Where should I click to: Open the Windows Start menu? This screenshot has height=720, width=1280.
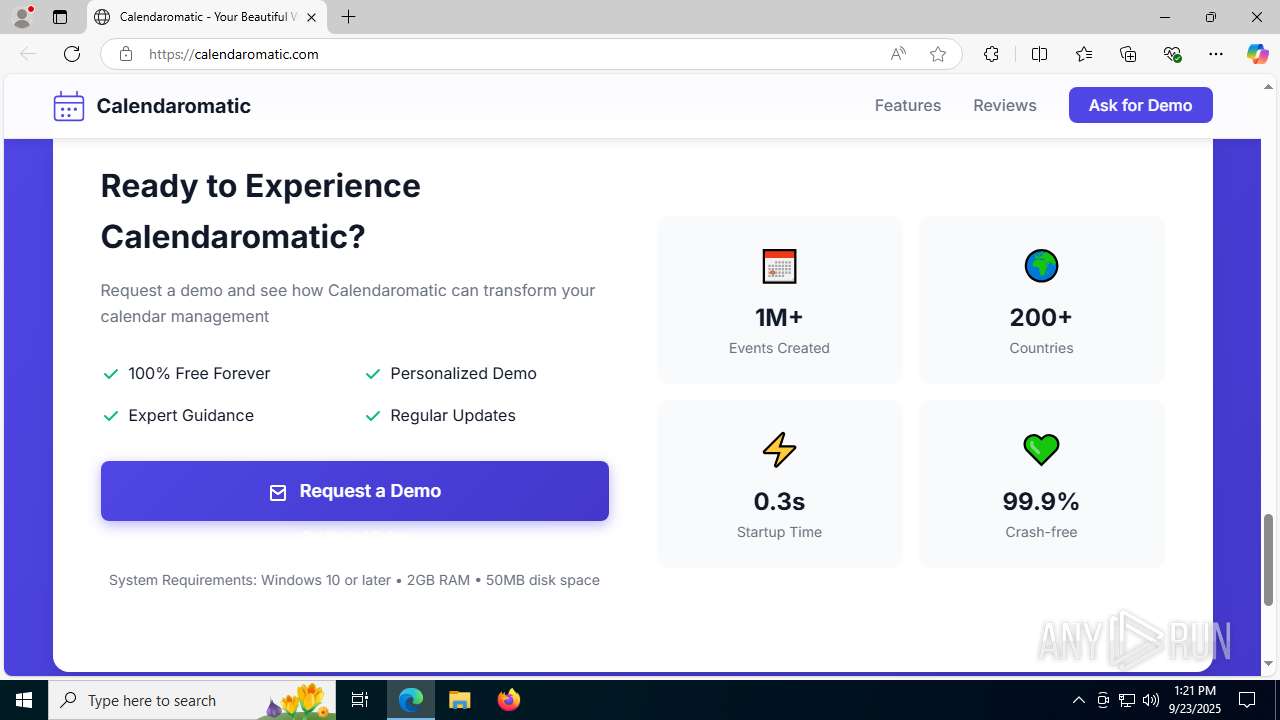(x=24, y=700)
